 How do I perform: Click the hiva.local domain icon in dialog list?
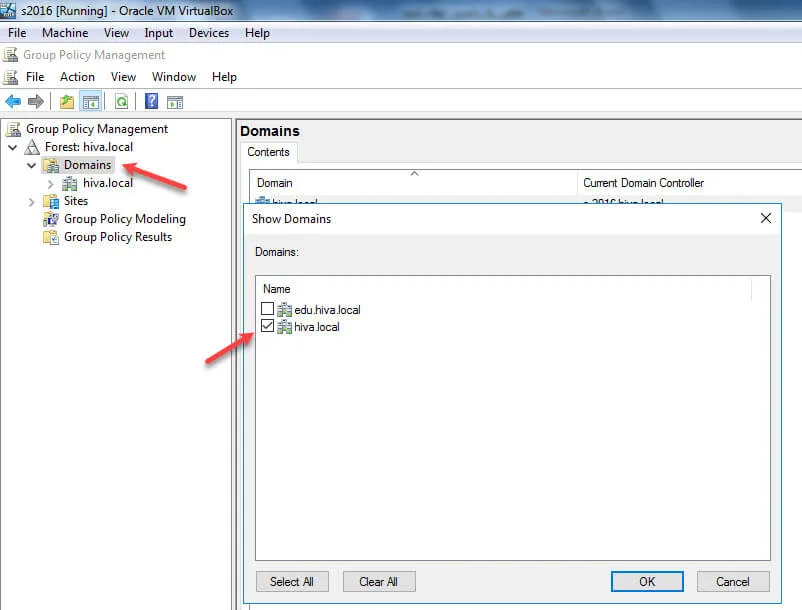[284, 327]
